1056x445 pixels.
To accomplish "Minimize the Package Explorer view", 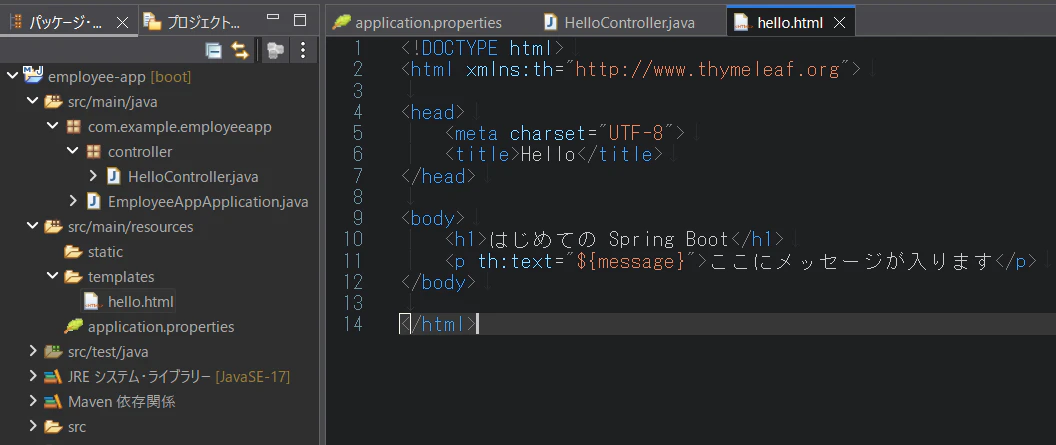I will (x=272, y=18).
